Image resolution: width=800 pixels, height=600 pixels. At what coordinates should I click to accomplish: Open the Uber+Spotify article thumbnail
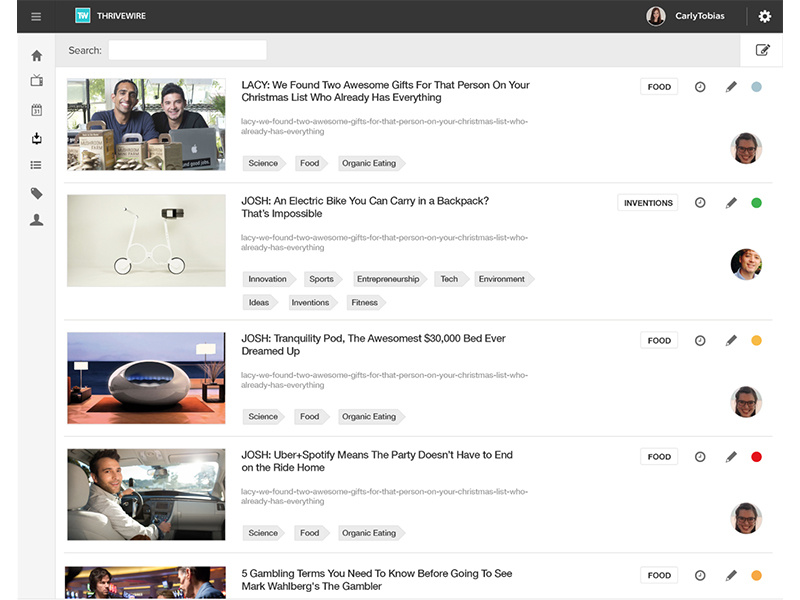tap(146, 495)
